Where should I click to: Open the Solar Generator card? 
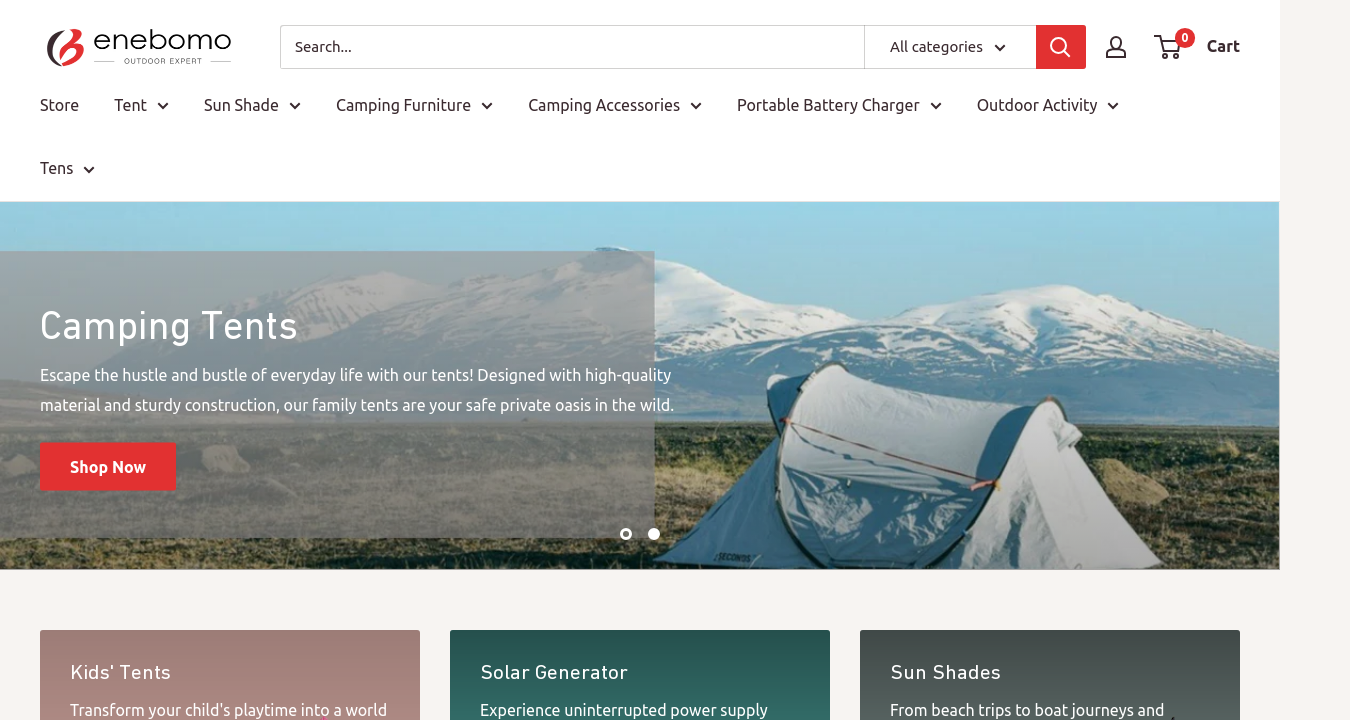[640, 675]
